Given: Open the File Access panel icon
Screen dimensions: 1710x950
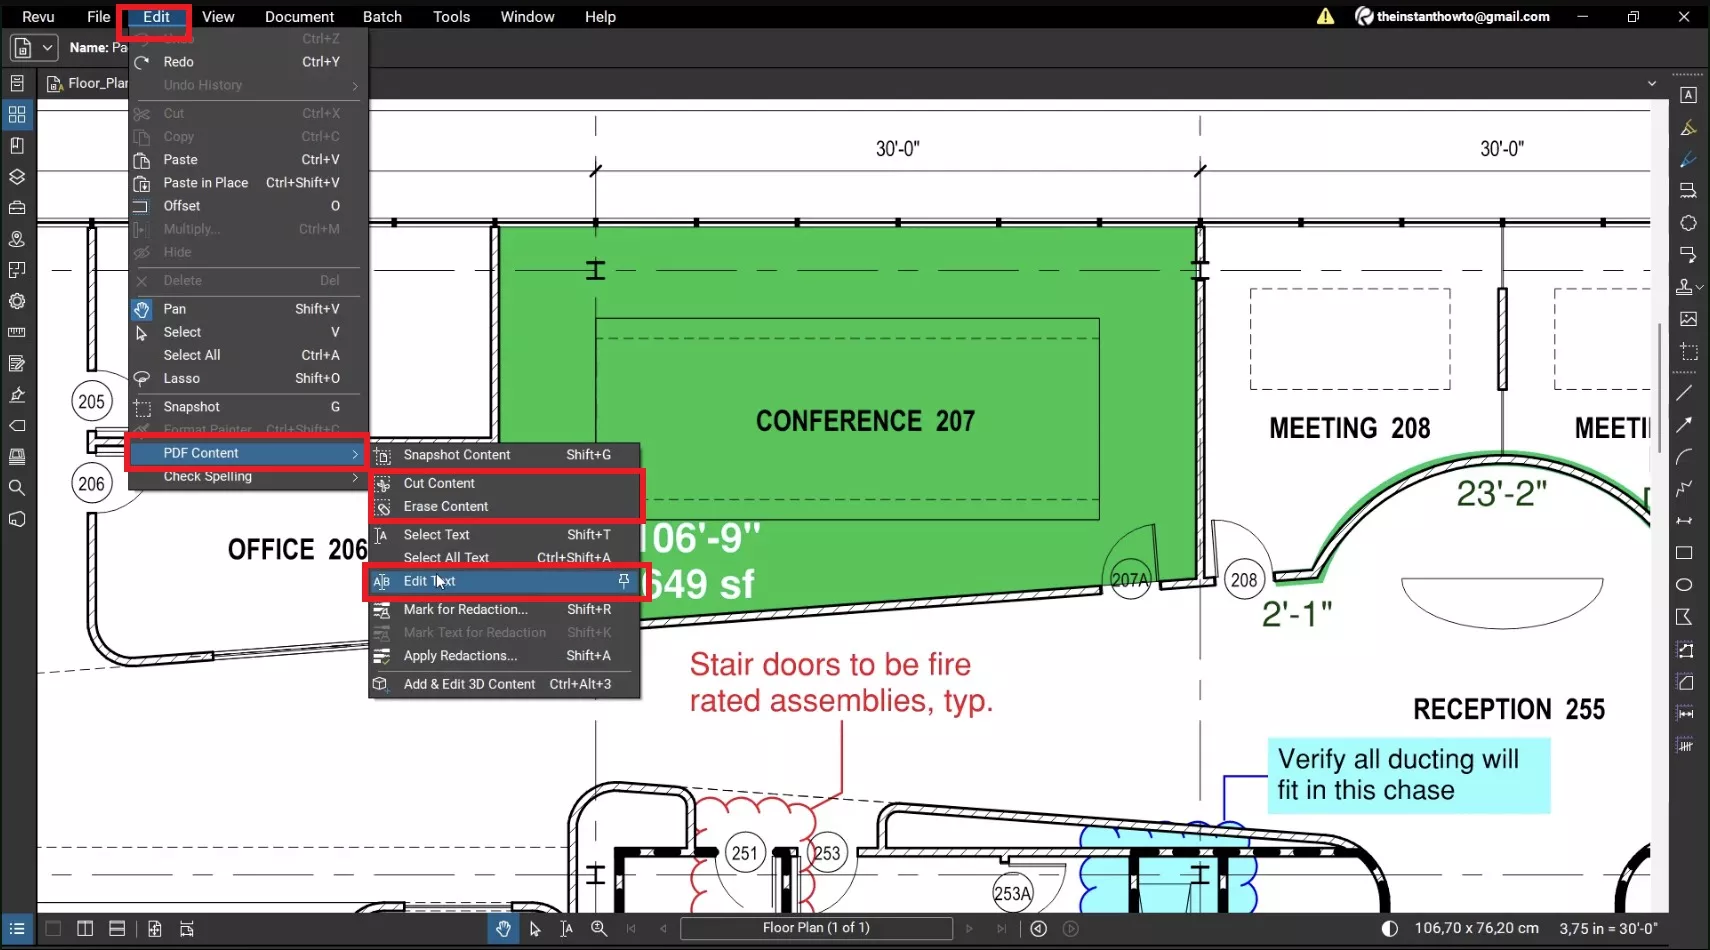Looking at the screenshot, I should point(17,83).
